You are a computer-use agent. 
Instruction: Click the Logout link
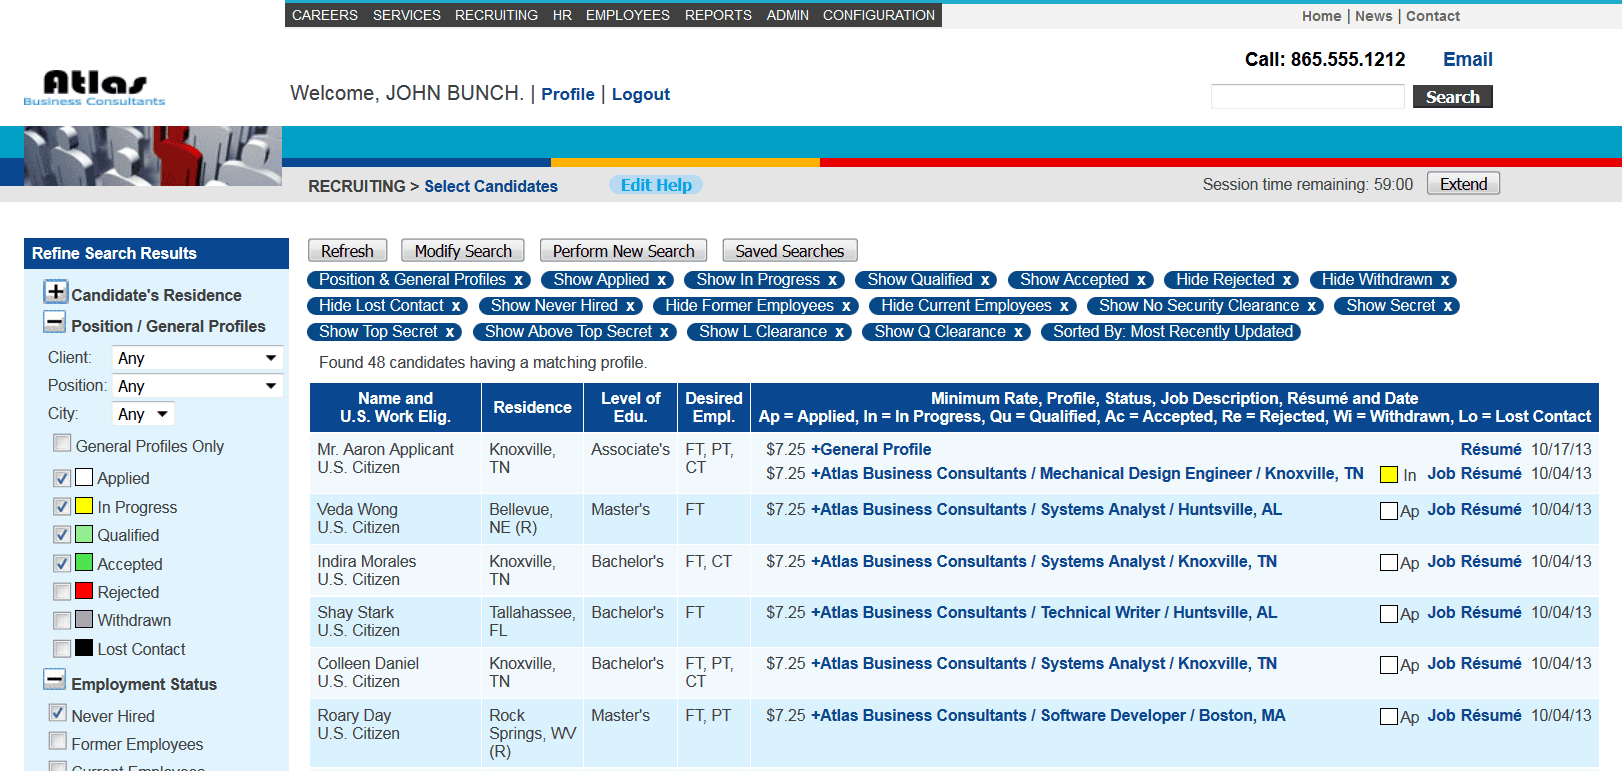tap(641, 94)
